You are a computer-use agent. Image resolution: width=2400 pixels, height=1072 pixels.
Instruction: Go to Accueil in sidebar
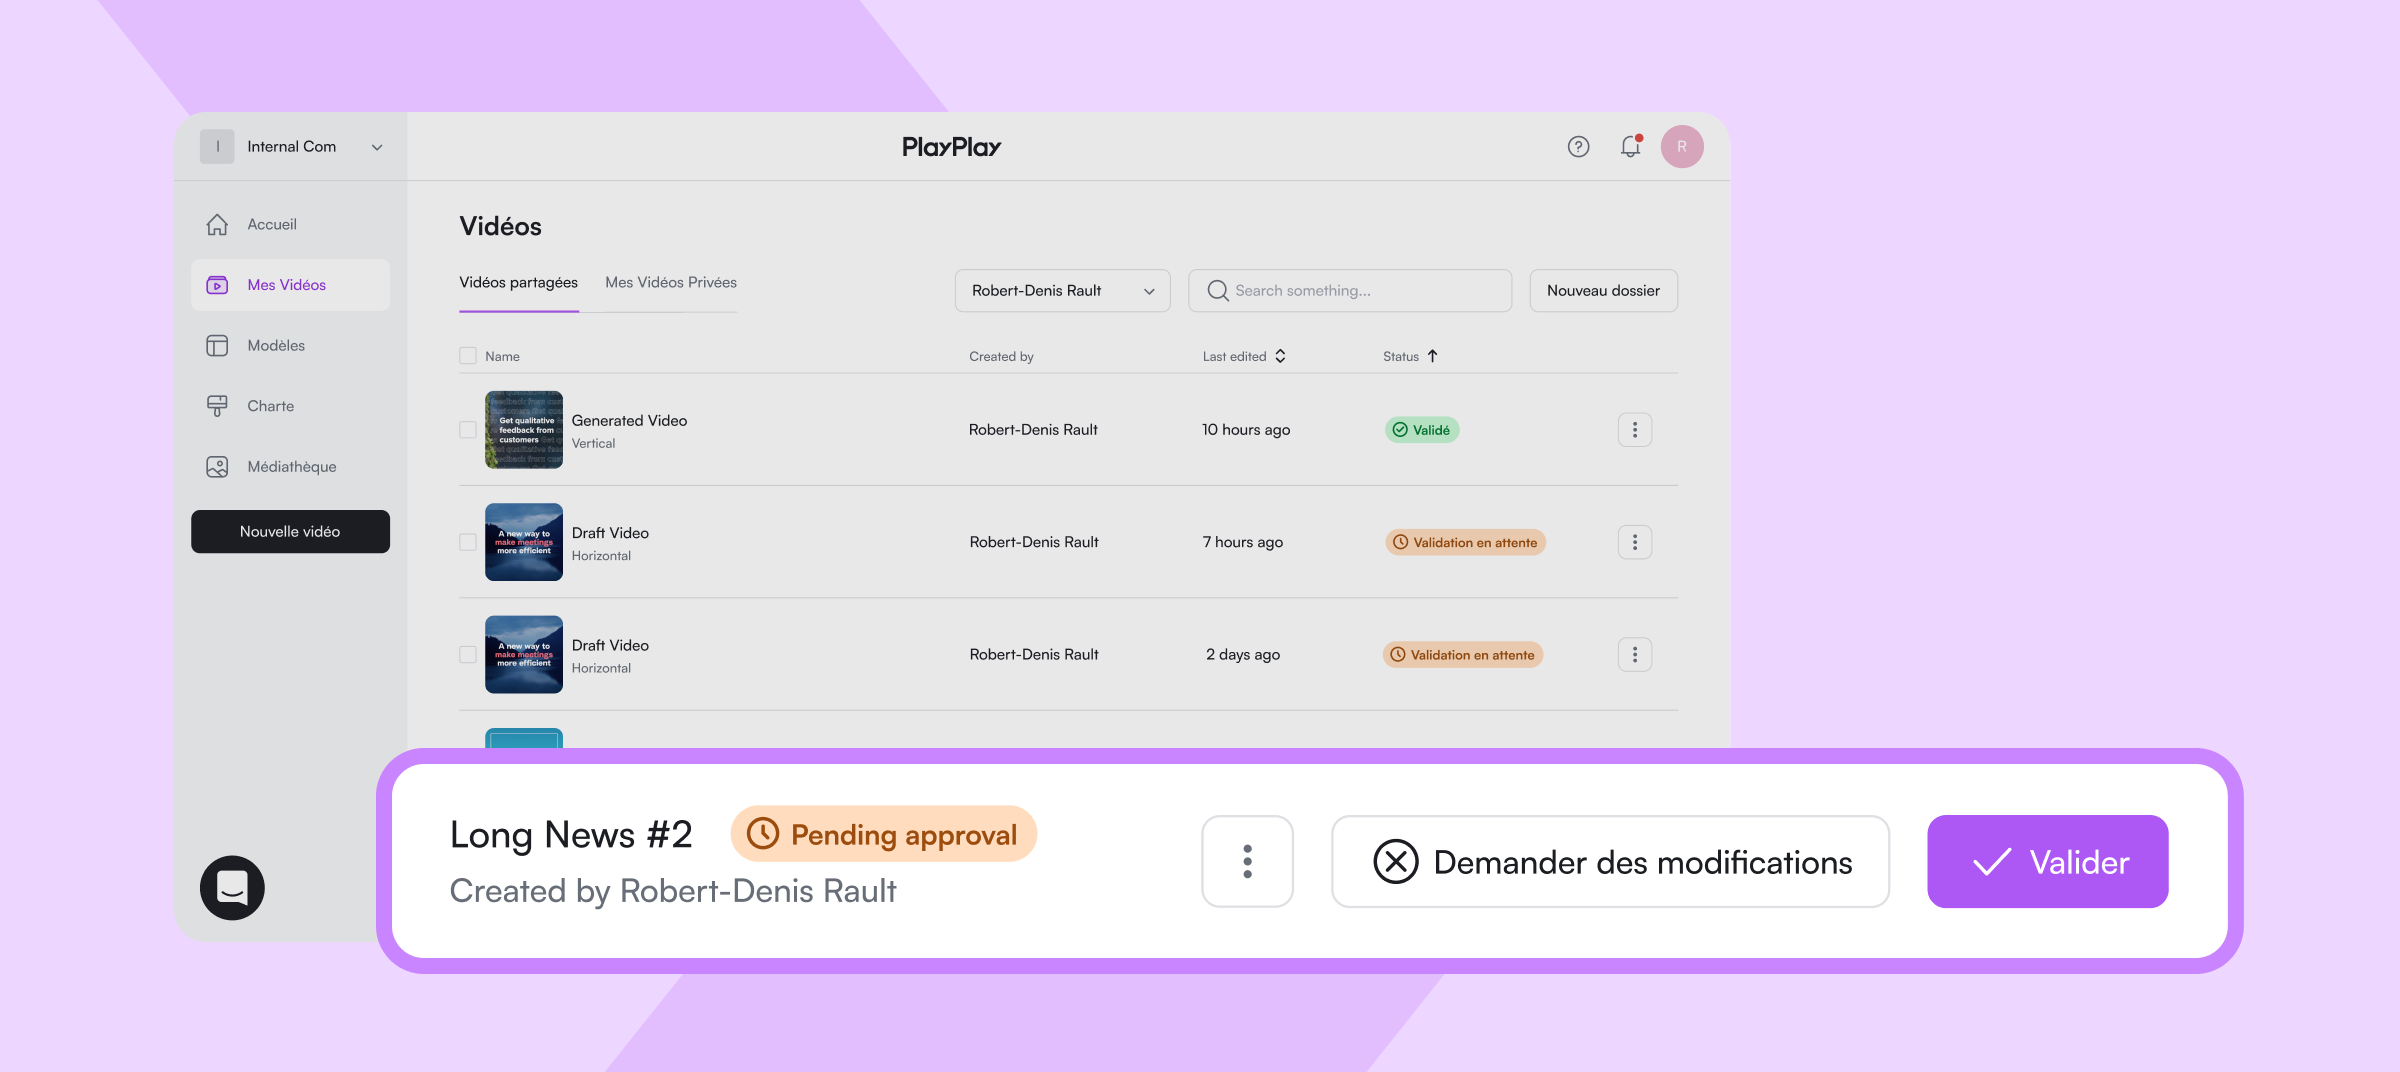290,225
